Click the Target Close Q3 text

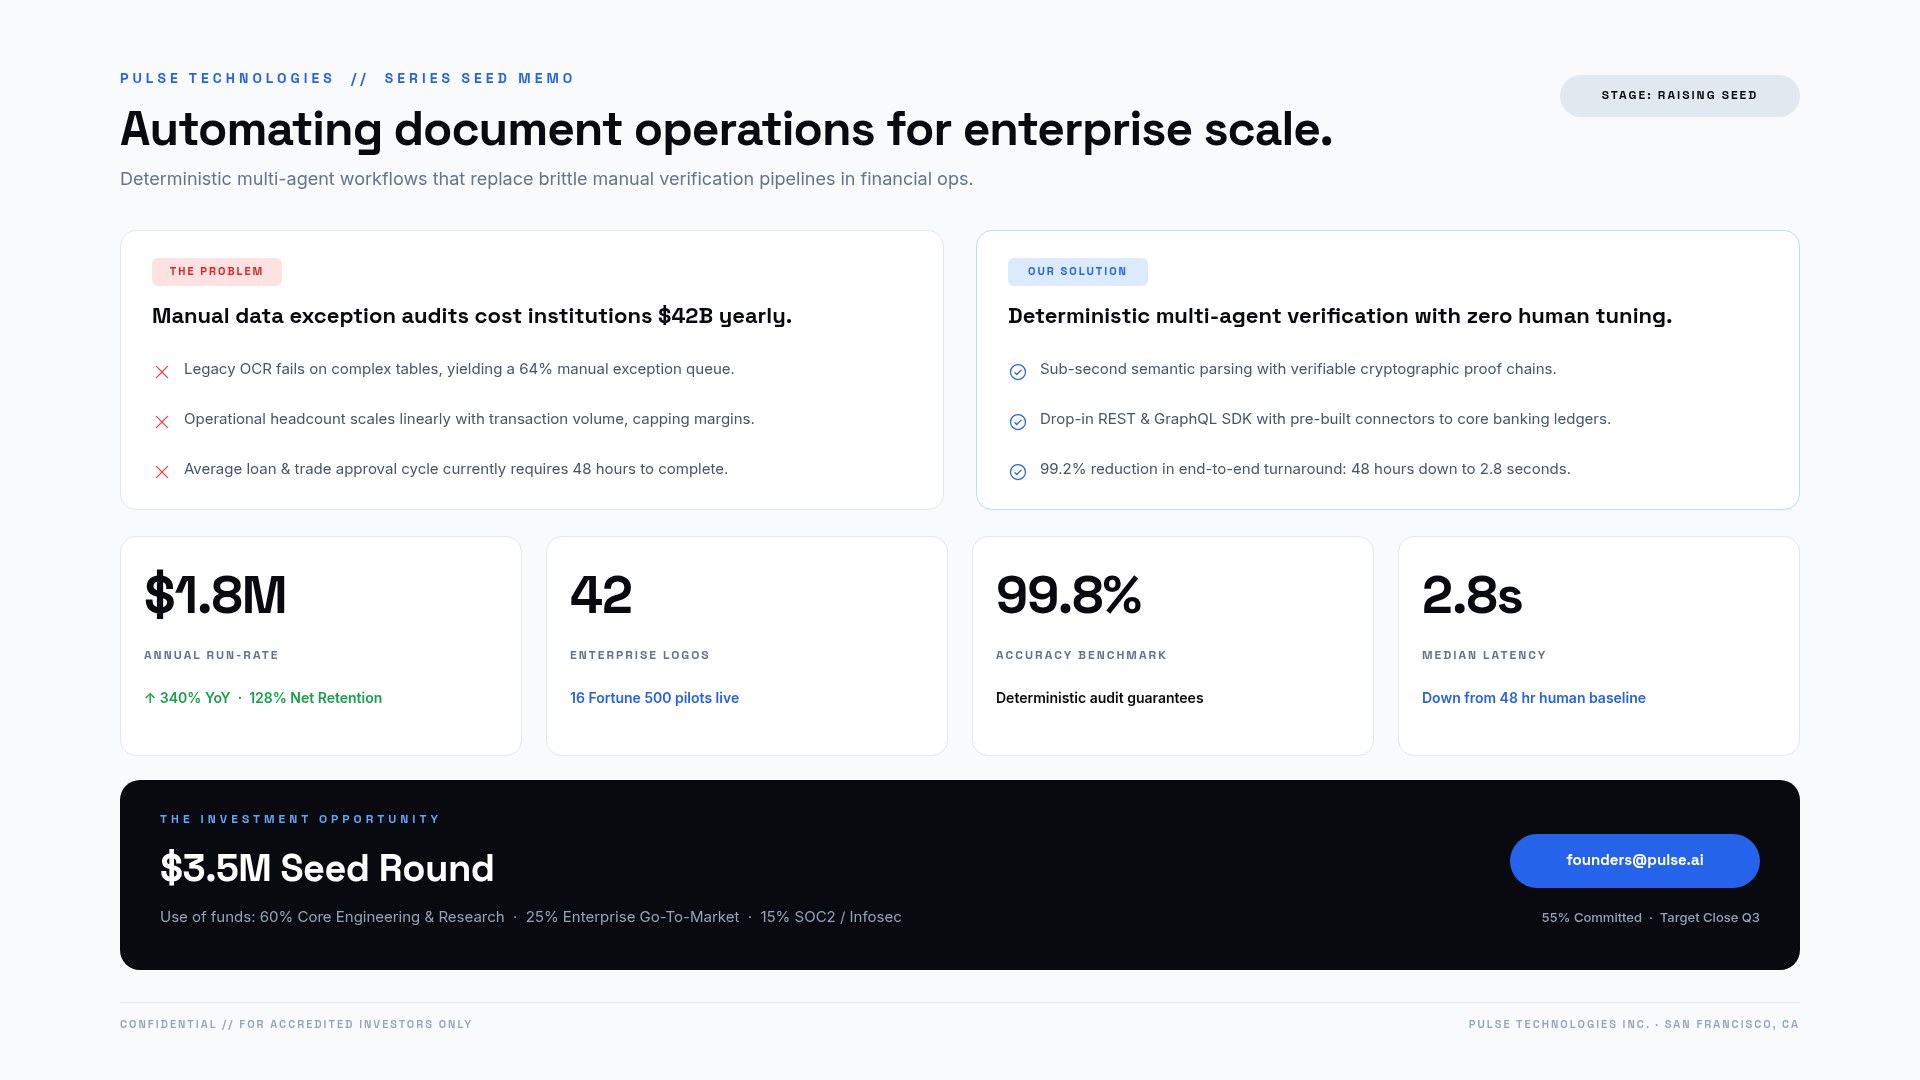point(1710,918)
